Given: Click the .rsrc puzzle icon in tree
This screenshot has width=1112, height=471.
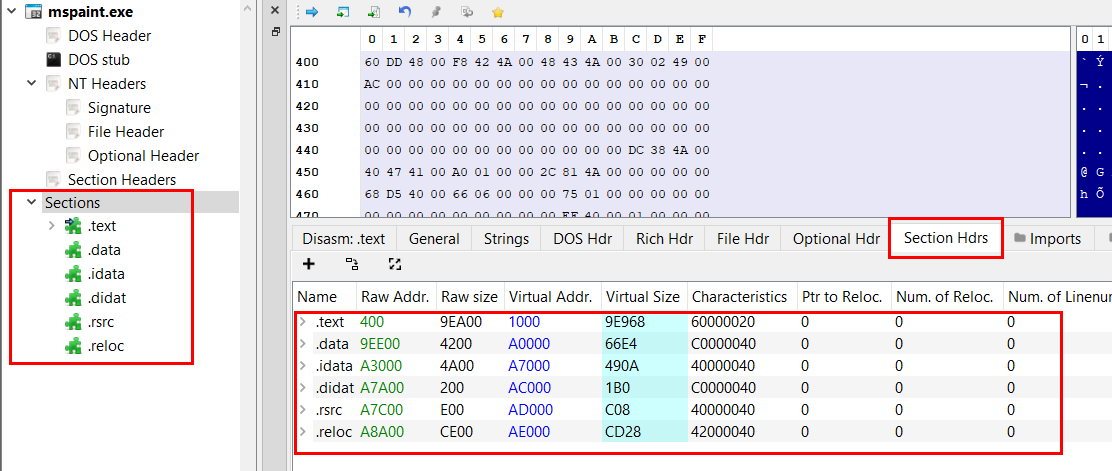Looking at the screenshot, I should pos(73,322).
